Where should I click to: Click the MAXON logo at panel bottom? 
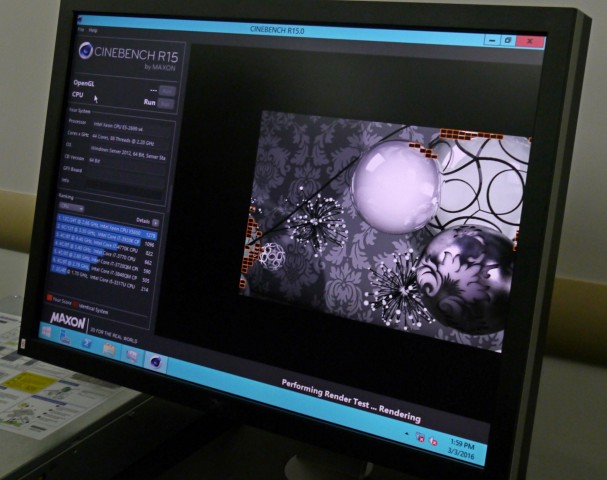point(68,321)
